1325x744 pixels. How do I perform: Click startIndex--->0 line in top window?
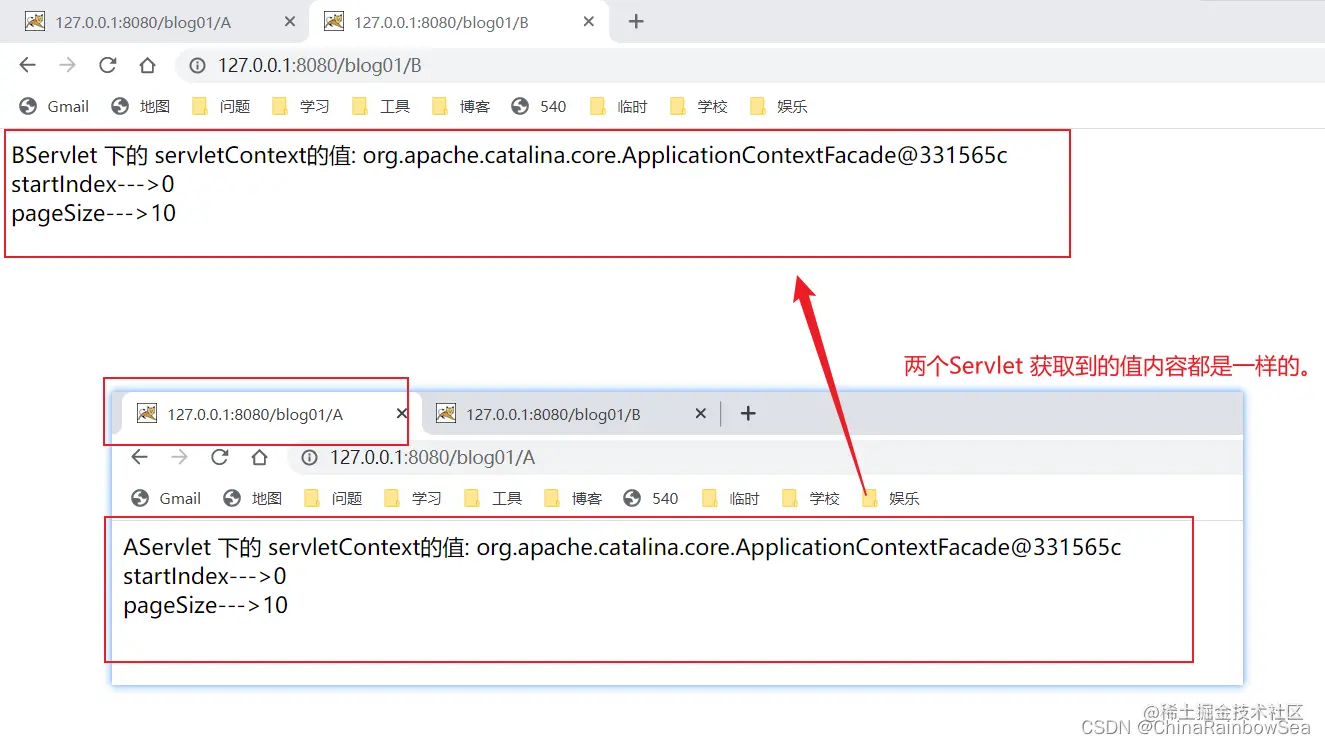pos(93,184)
